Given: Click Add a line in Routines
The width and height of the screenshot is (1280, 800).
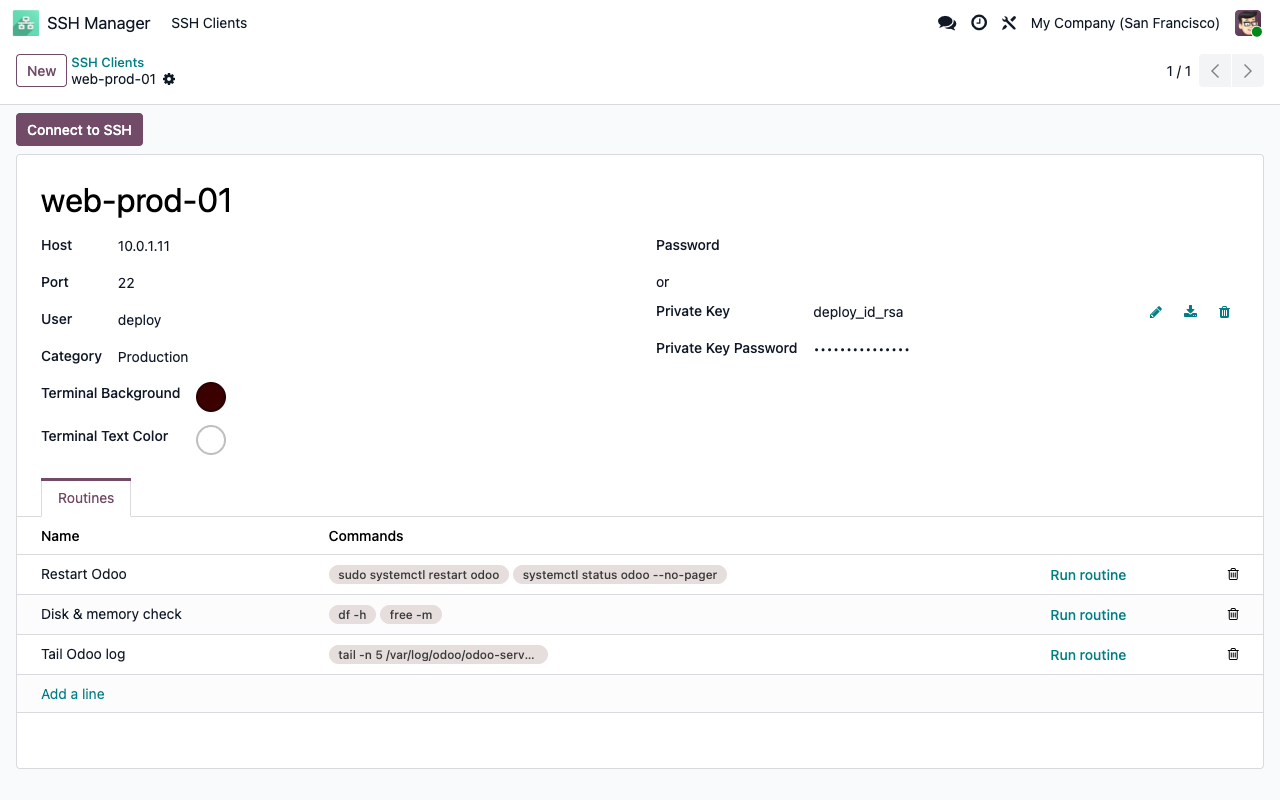Looking at the screenshot, I should (x=73, y=694).
